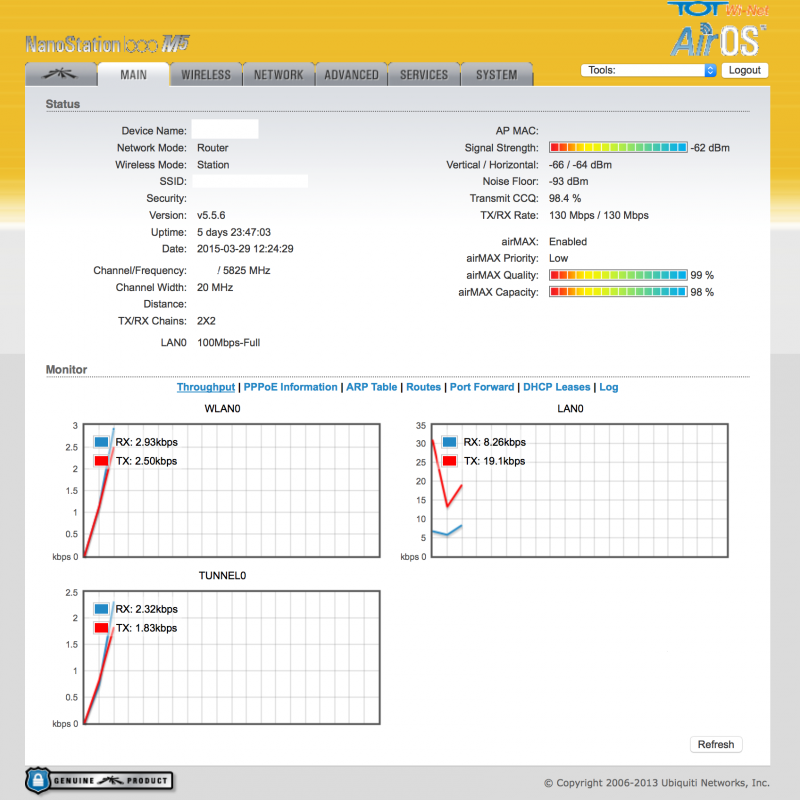Click the Refresh button
Screen dimensions: 800x800
point(716,744)
